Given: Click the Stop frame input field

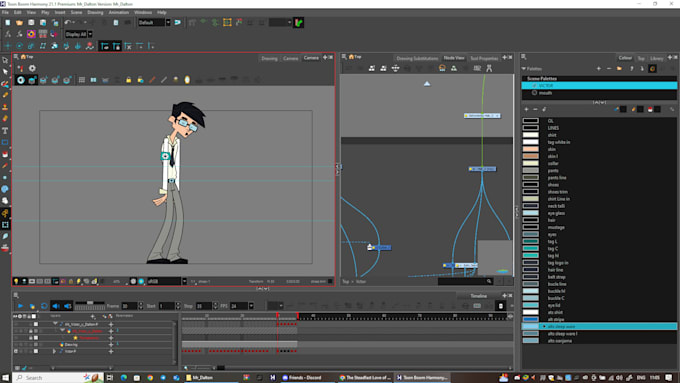Looking at the screenshot, I should coord(204,306).
